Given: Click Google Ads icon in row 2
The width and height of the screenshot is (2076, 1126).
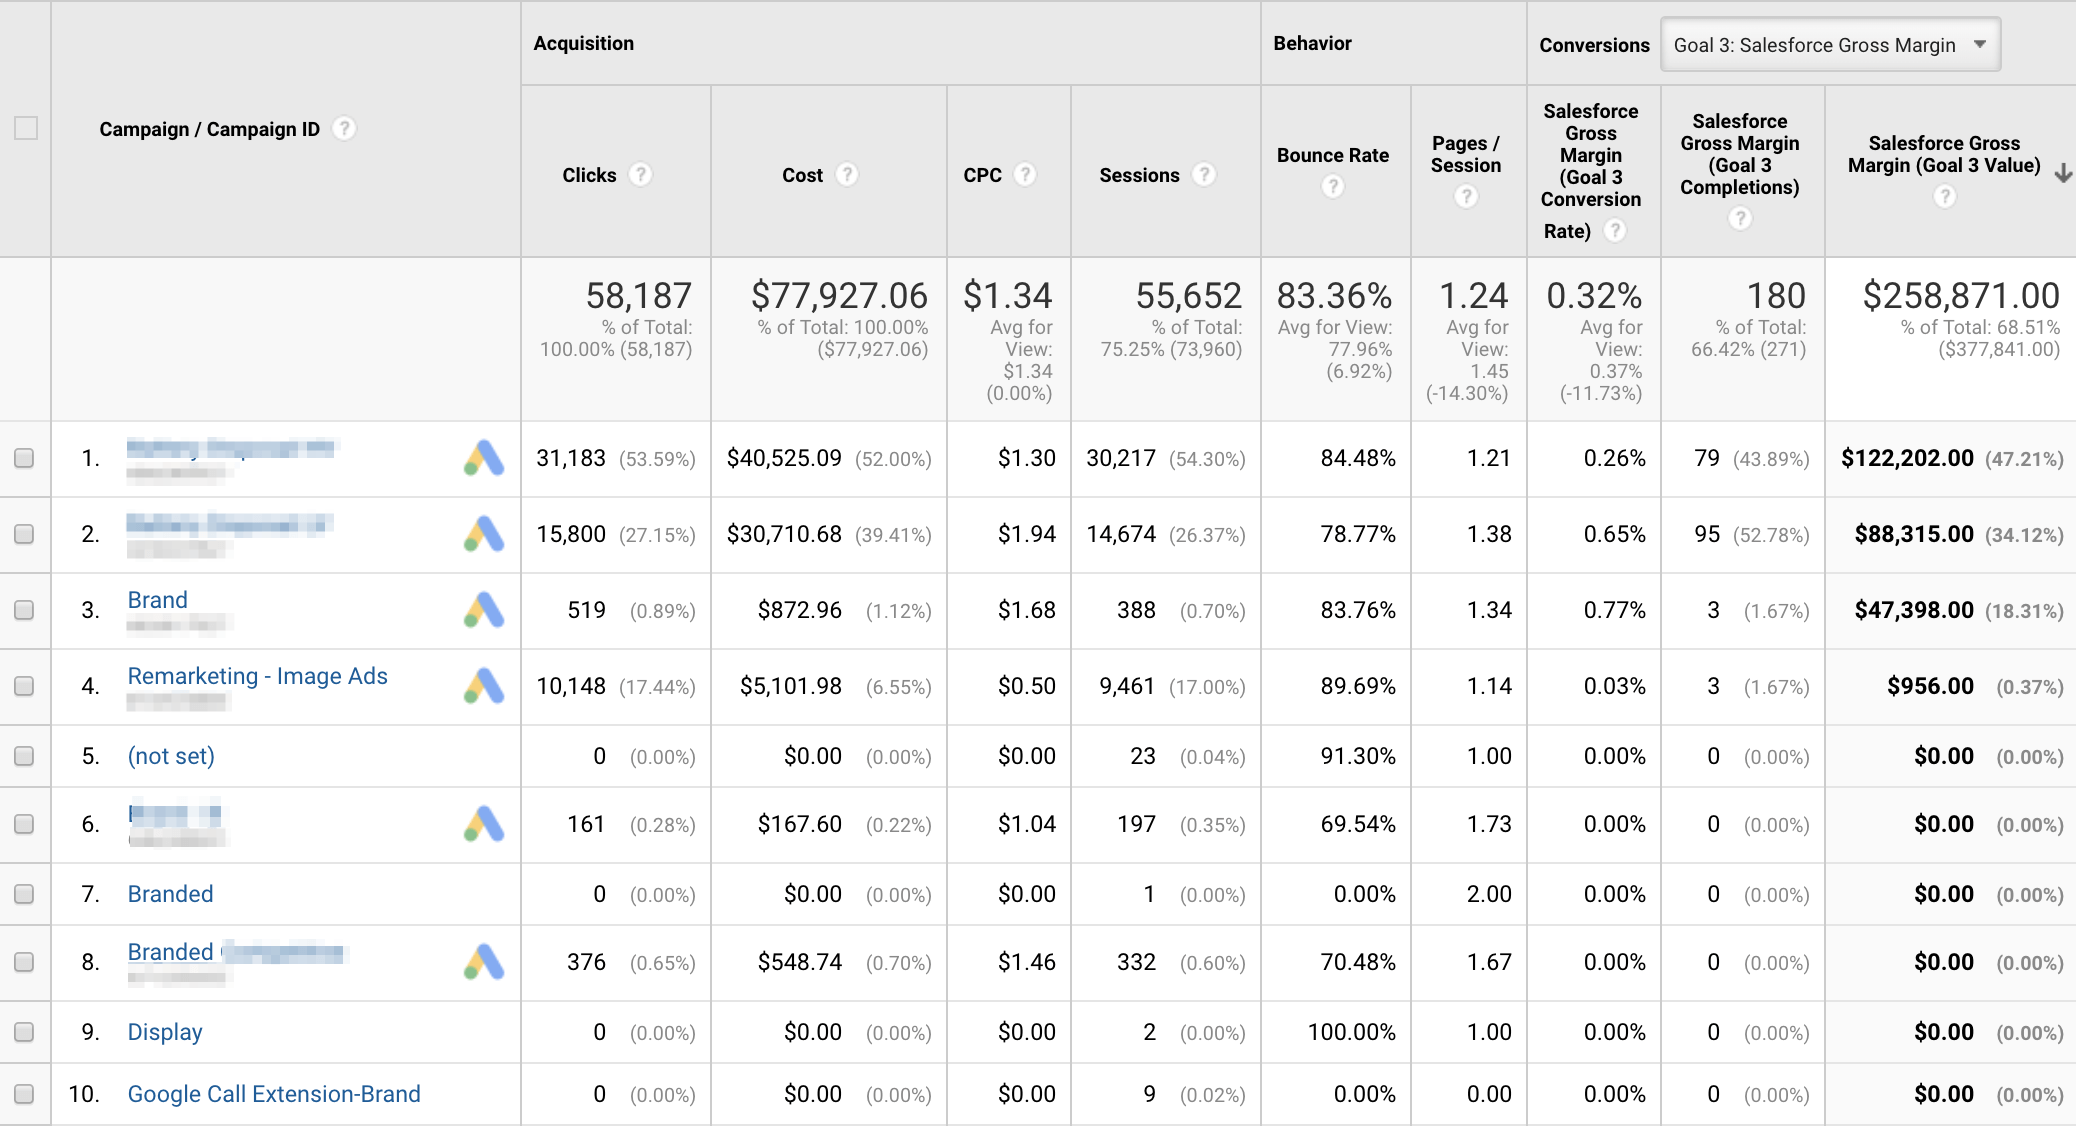Looking at the screenshot, I should click(x=484, y=534).
